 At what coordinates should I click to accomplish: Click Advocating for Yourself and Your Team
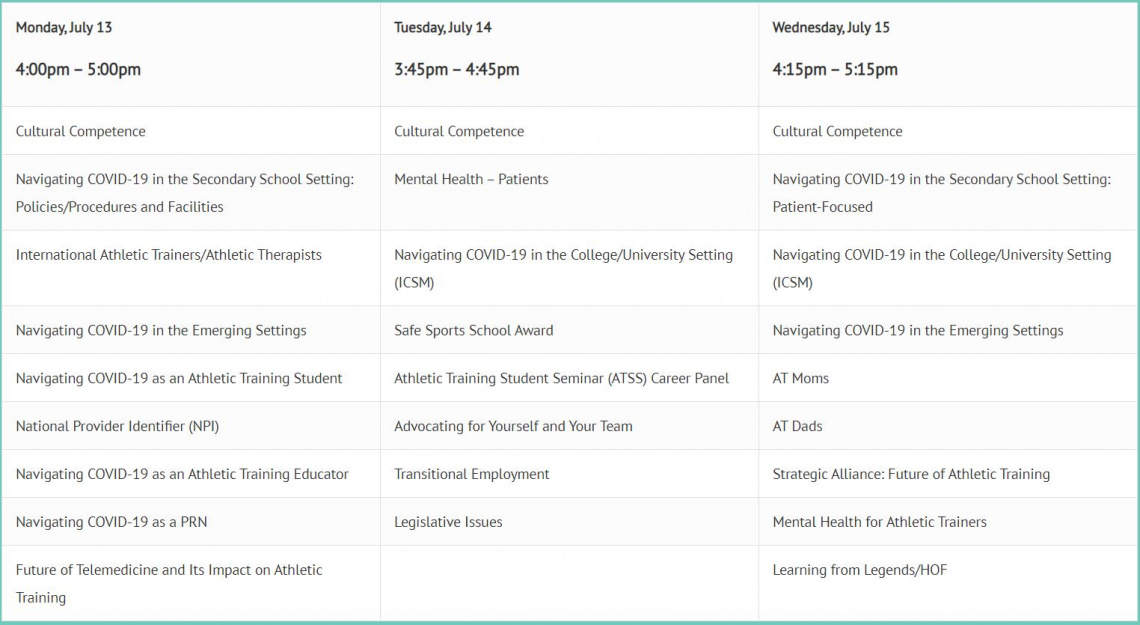coord(513,427)
